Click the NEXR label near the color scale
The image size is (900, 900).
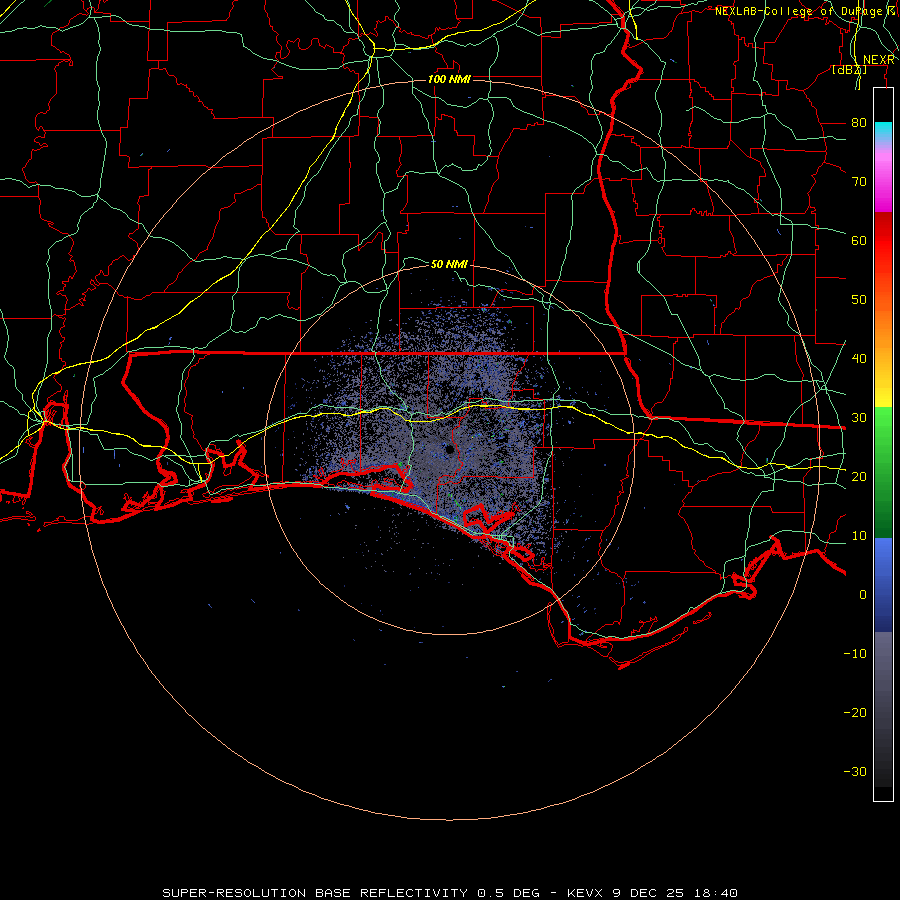[878, 60]
